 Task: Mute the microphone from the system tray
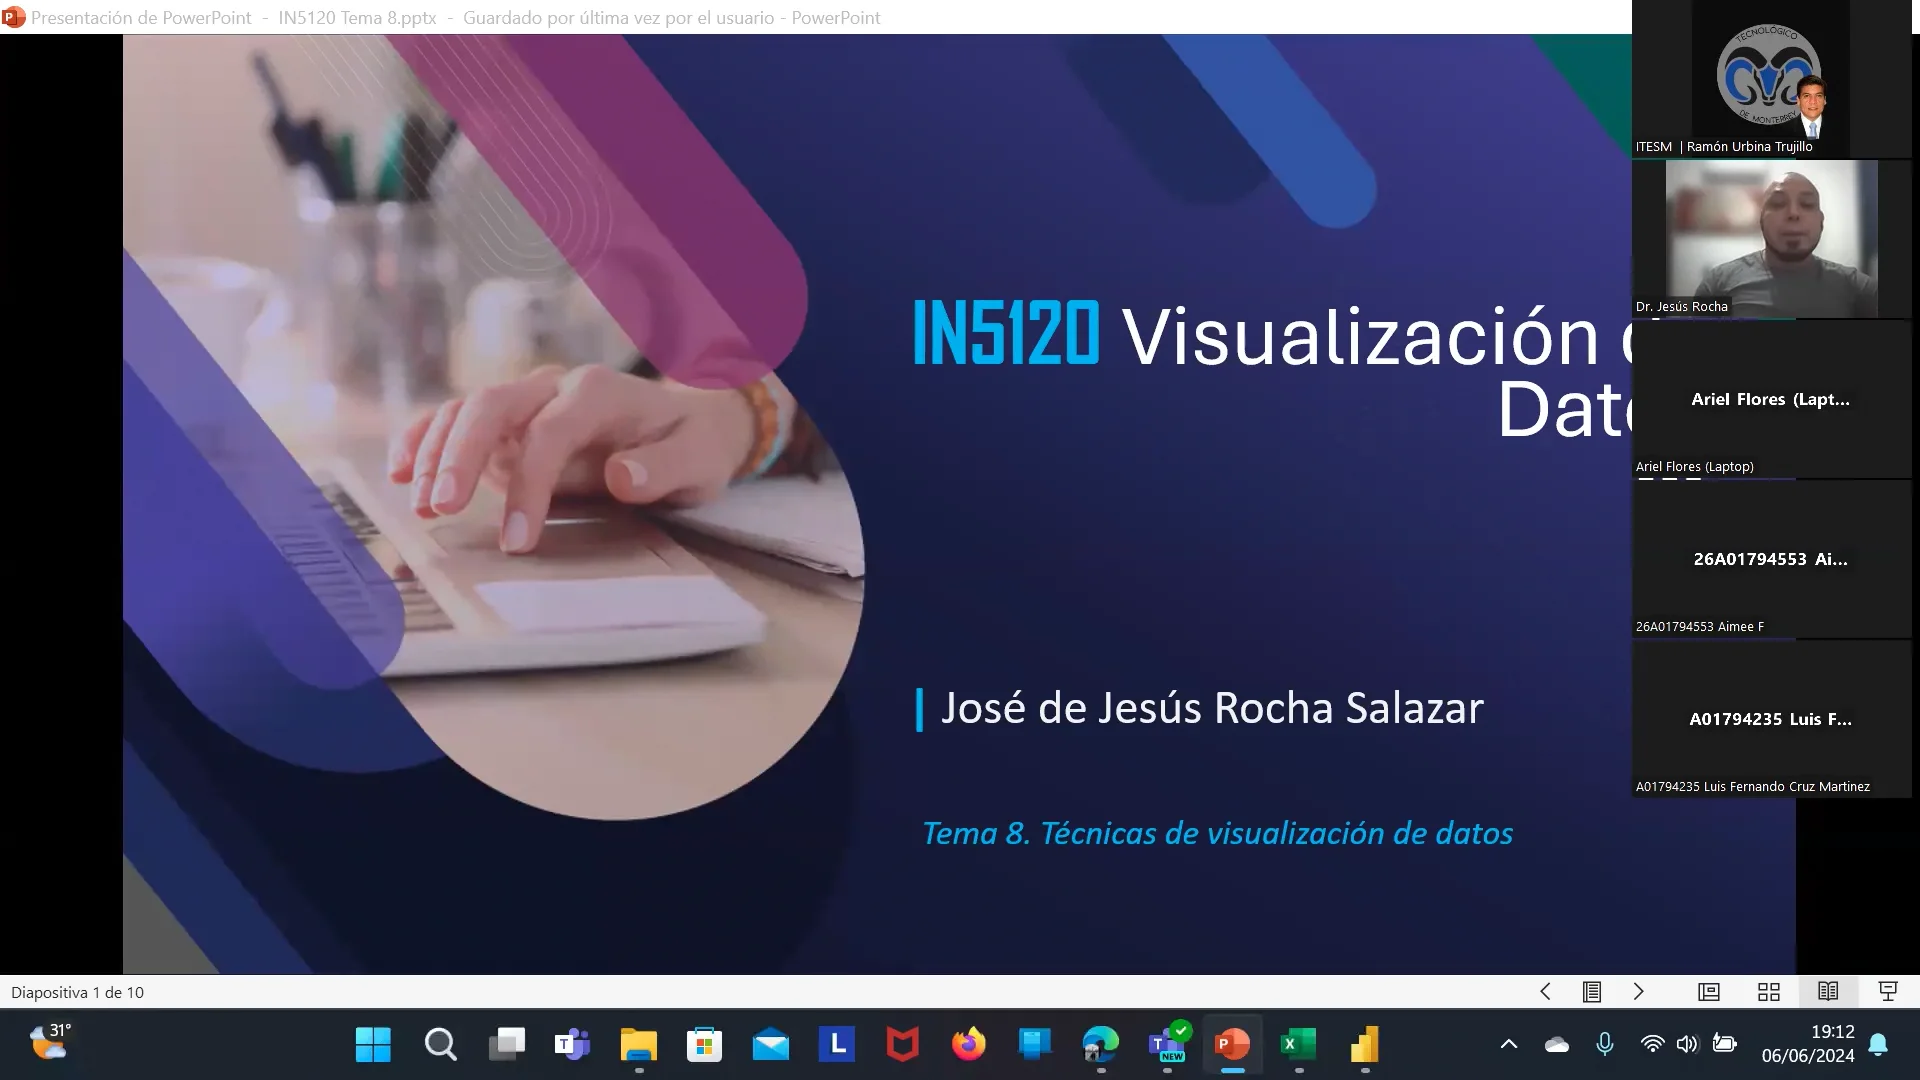(x=1604, y=1044)
